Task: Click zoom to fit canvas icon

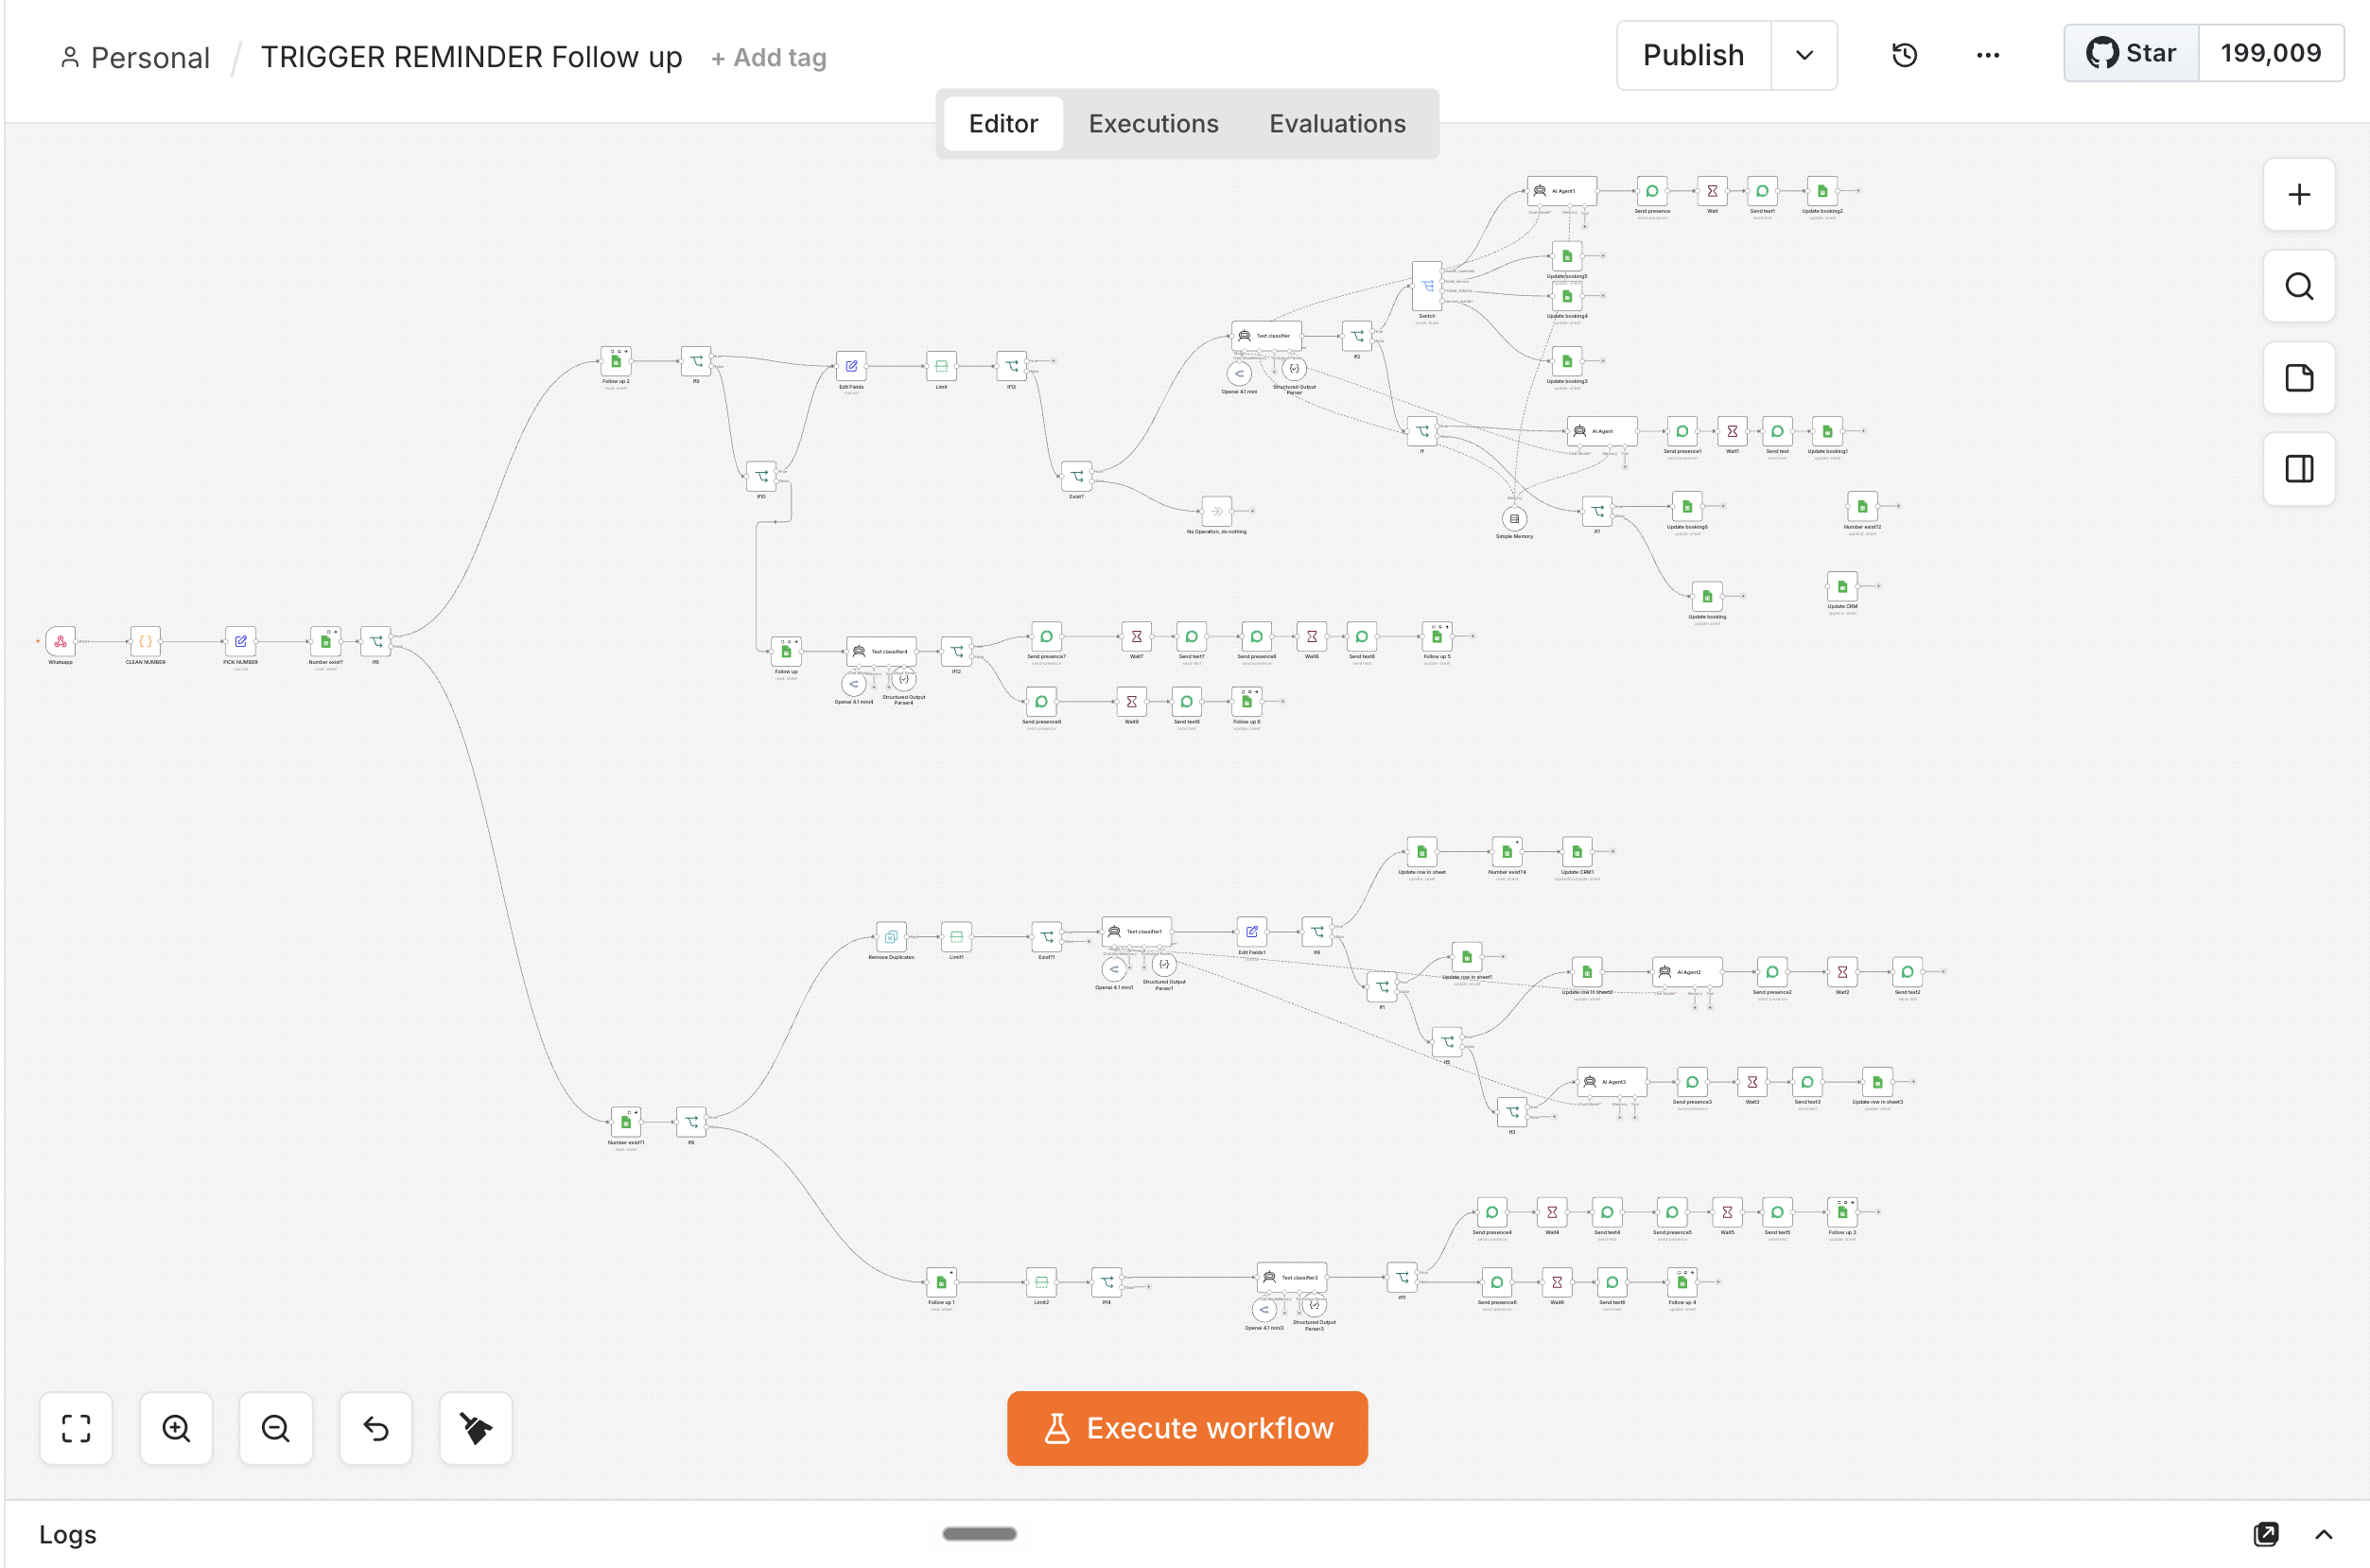Action: (x=76, y=1428)
